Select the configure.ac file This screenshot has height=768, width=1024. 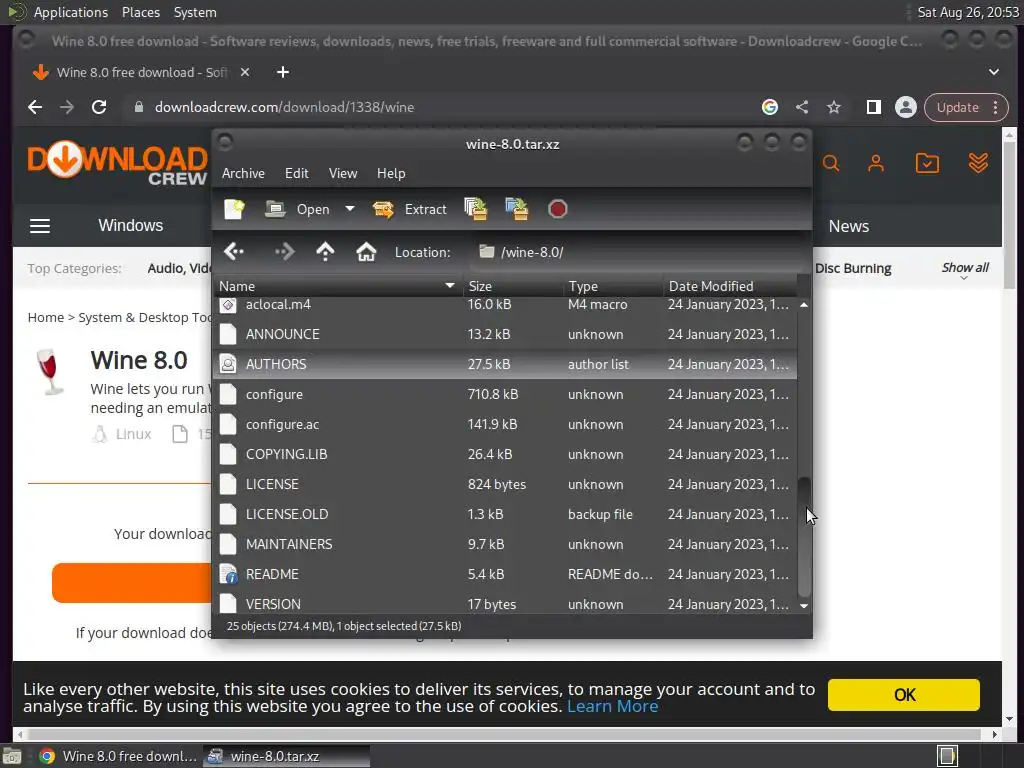[505, 424]
